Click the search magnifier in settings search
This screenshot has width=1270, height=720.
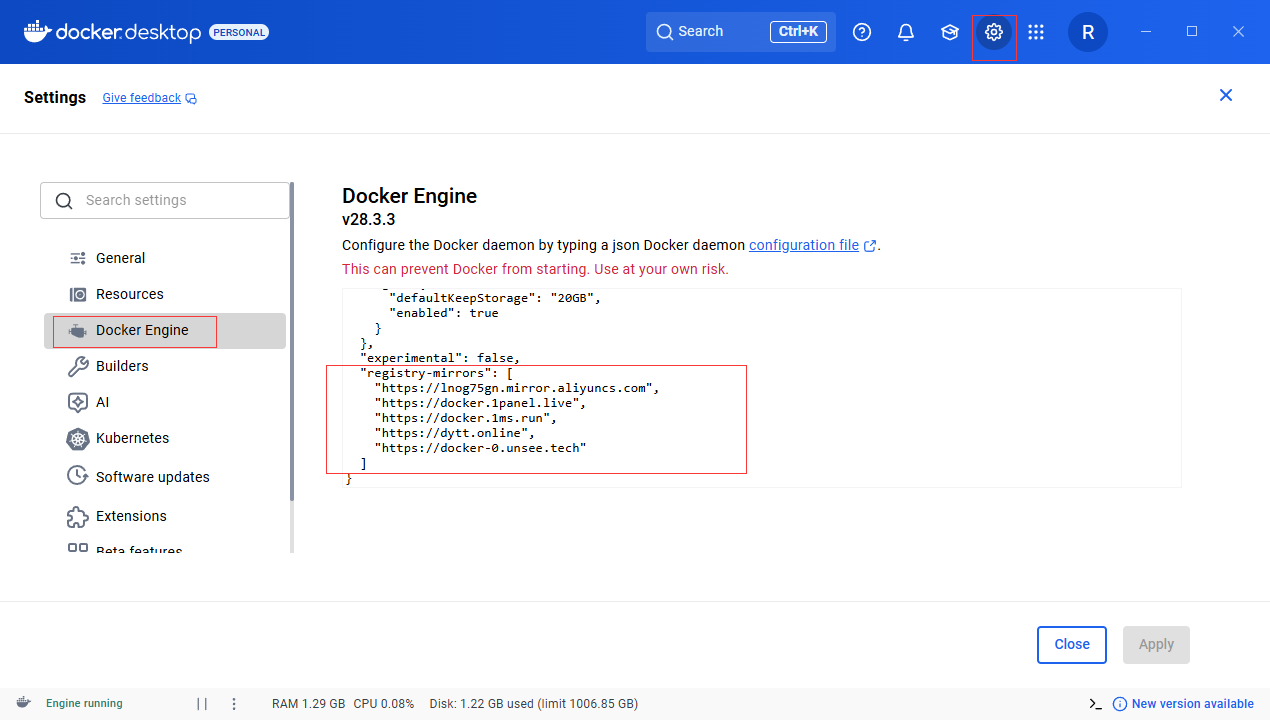64,201
